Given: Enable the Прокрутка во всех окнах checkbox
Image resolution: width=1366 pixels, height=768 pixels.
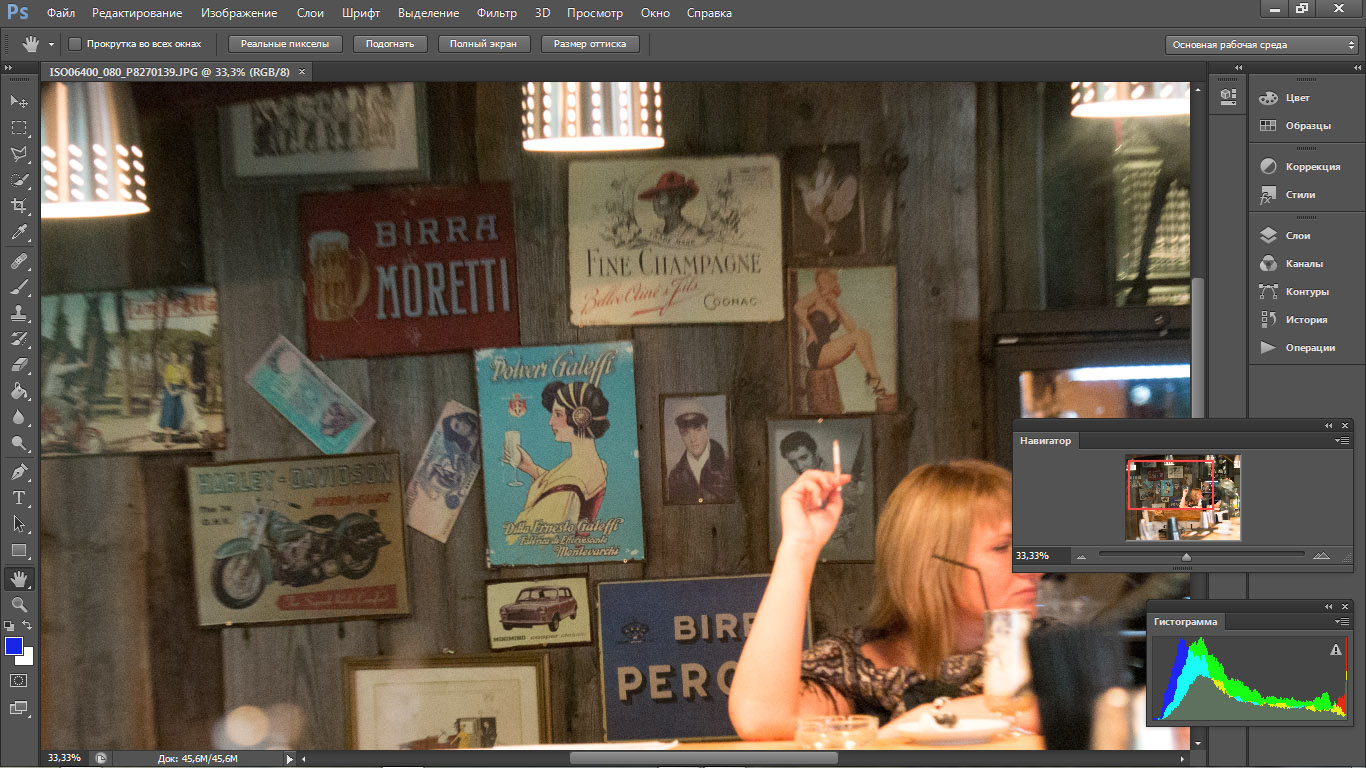Looking at the screenshot, I should tap(75, 44).
